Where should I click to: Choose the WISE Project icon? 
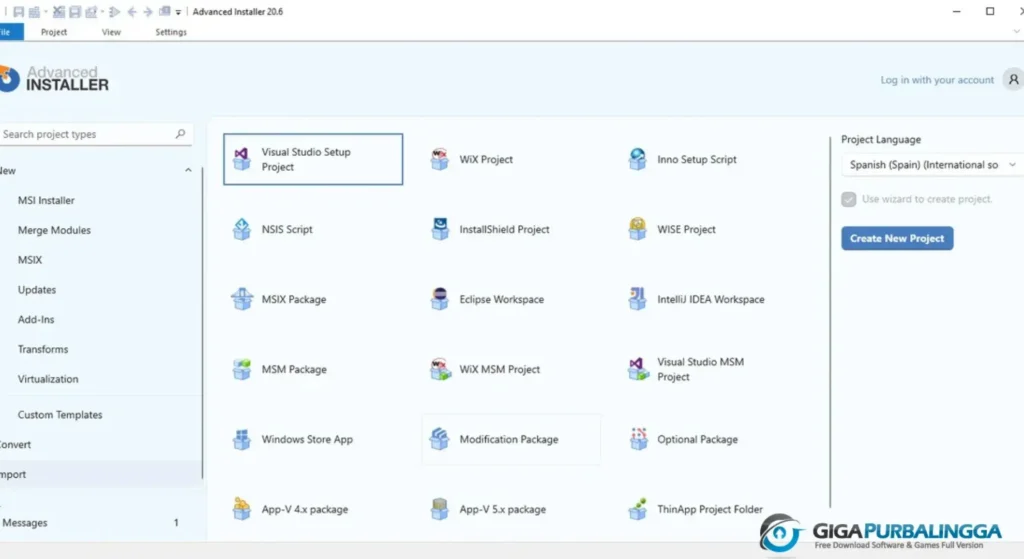[x=637, y=229]
